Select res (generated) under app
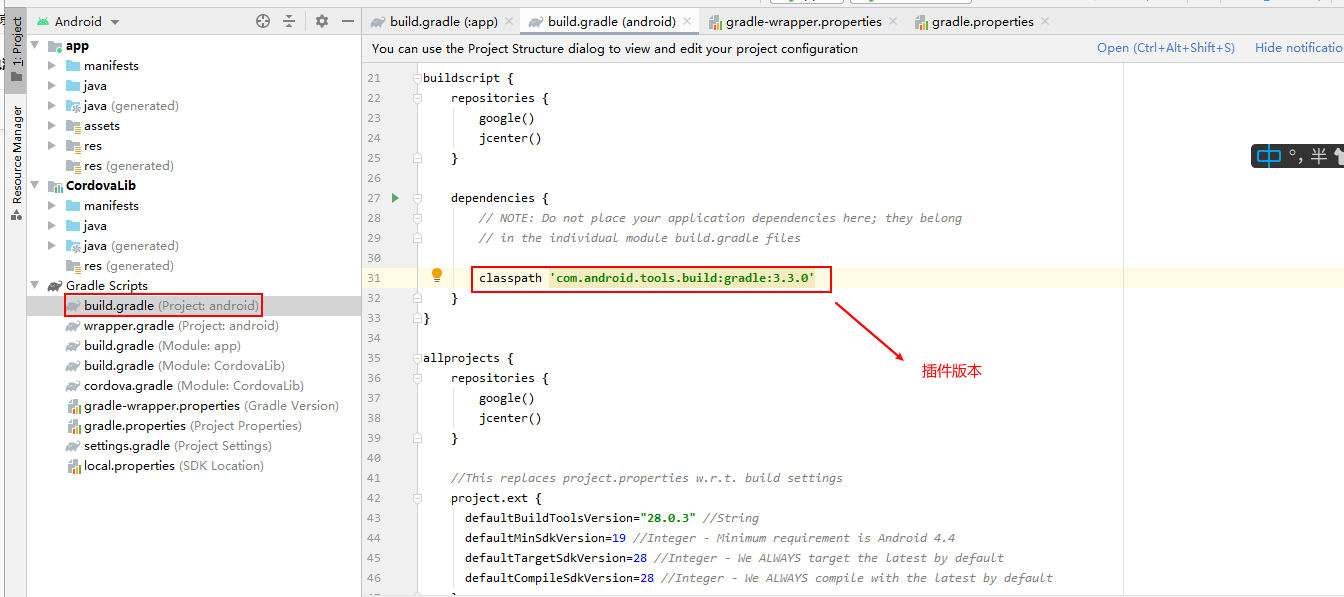Image resolution: width=1344 pixels, height=597 pixels. pyautogui.click(x=120, y=166)
